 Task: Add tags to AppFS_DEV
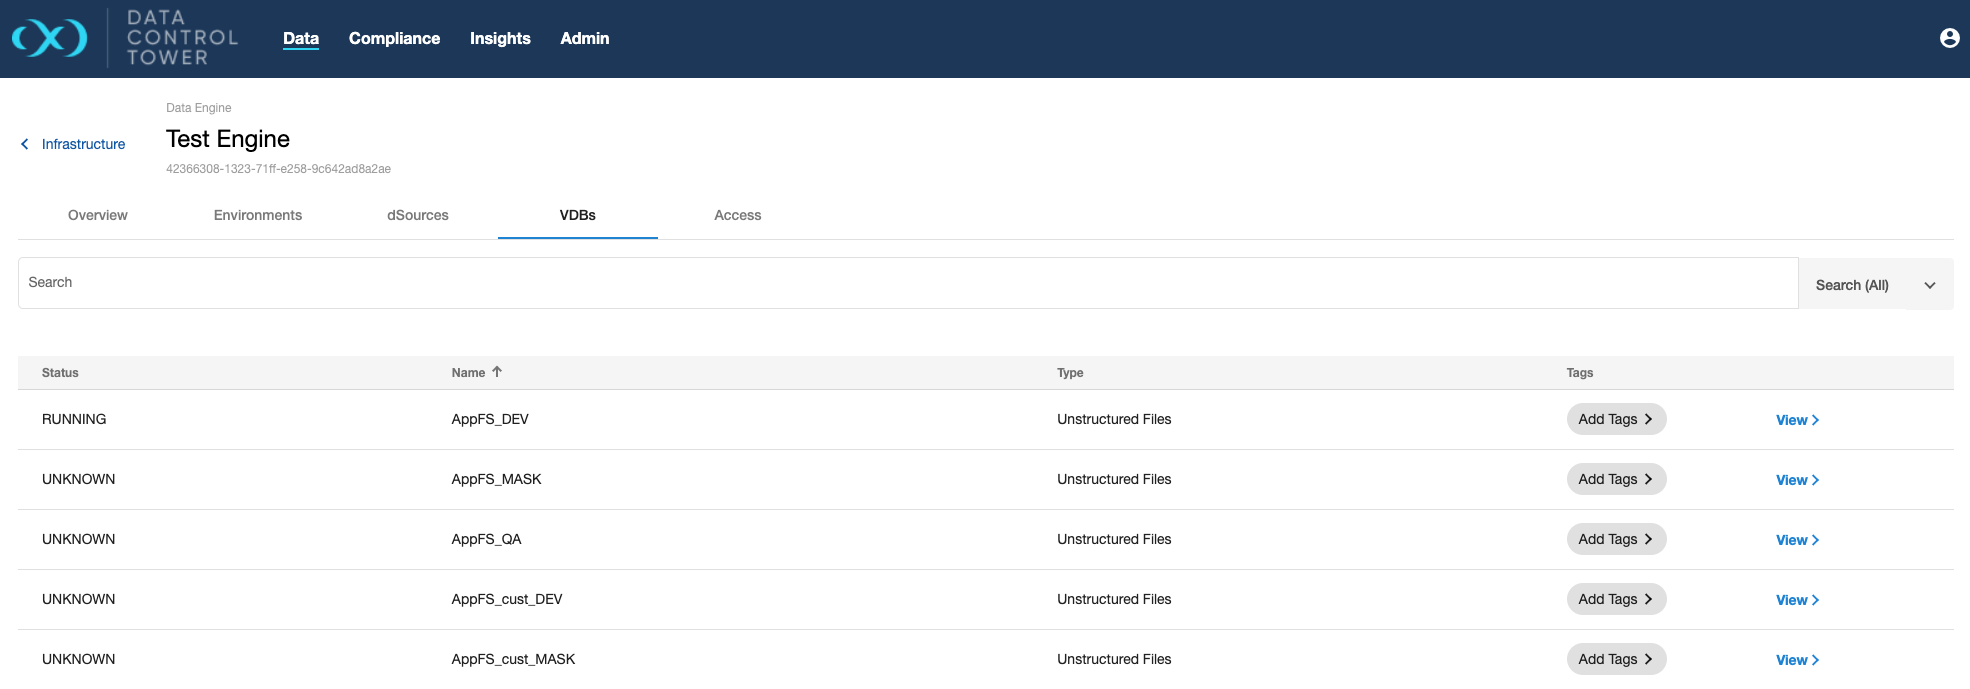(x=1615, y=419)
